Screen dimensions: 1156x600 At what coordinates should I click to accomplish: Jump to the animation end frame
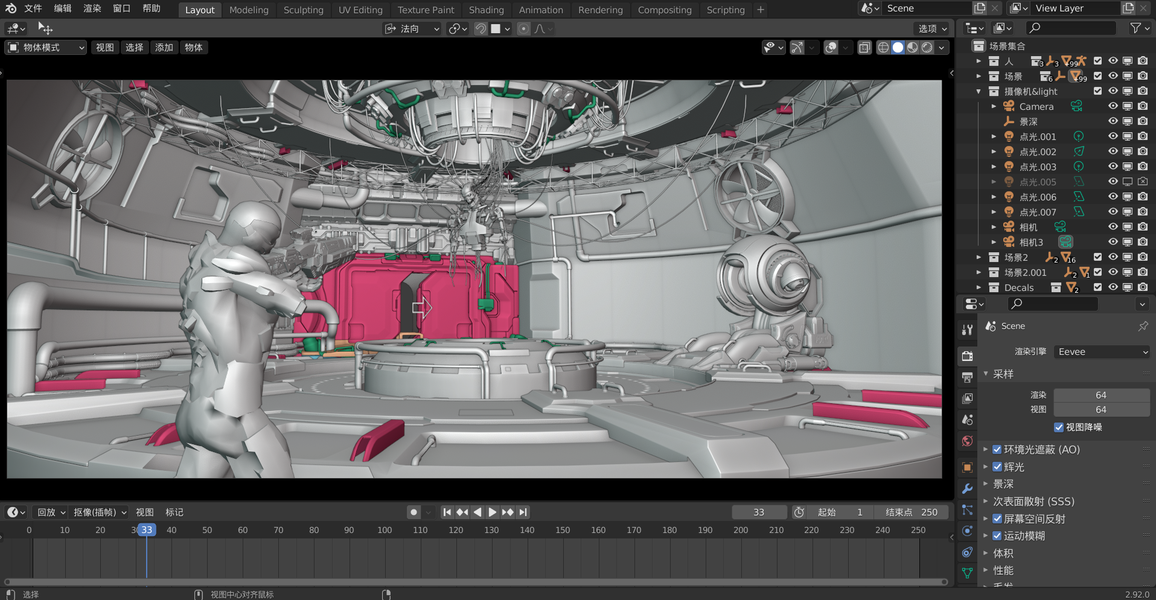click(523, 512)
